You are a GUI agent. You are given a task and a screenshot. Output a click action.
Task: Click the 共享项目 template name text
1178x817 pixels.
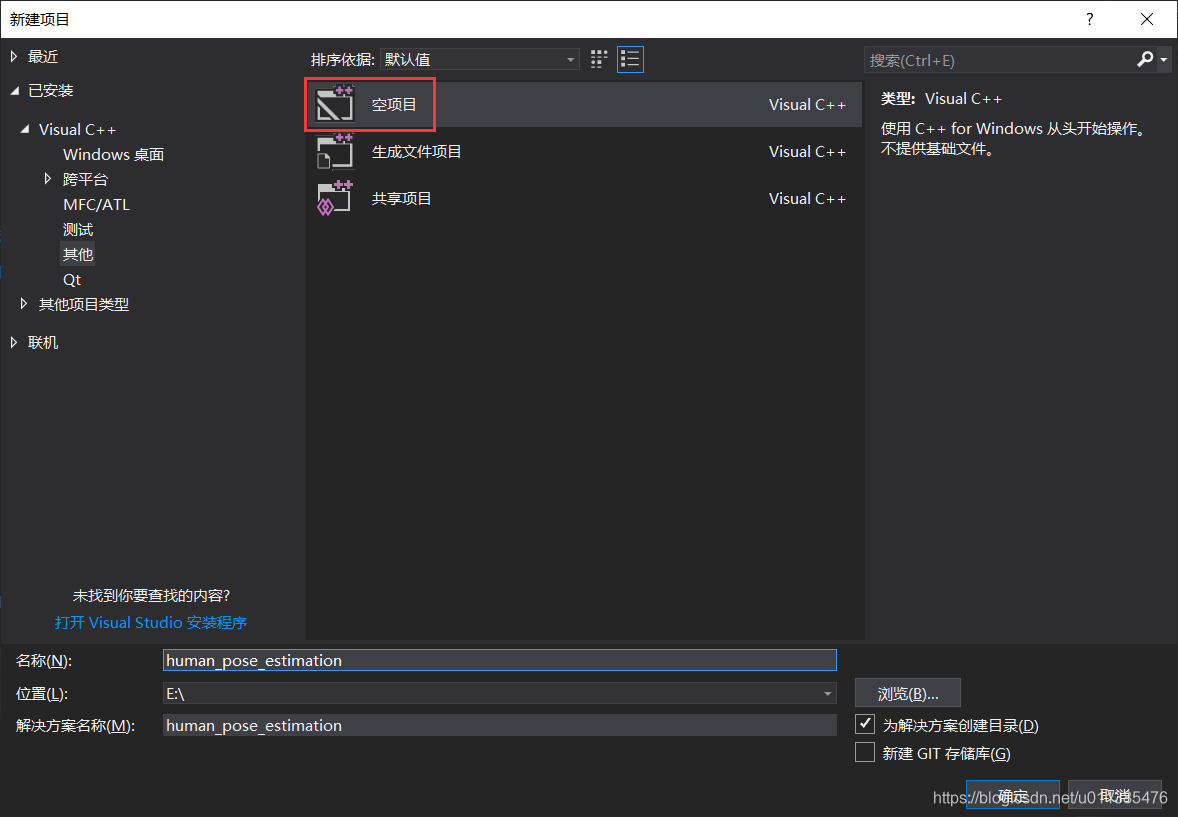click(402, 198)
